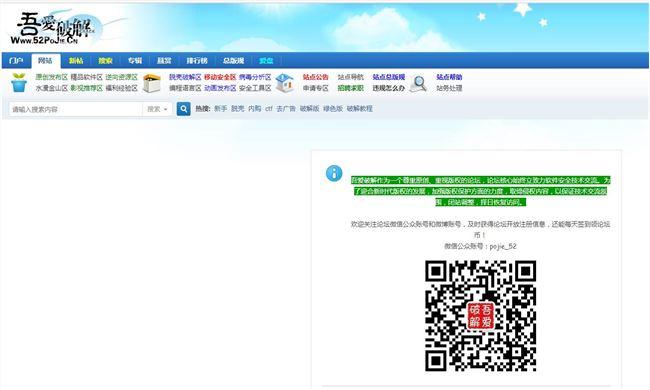This screenshot has height=390, width=650.
Task: Open the 门户 navigation tab
Action: [x=16, y=61]
